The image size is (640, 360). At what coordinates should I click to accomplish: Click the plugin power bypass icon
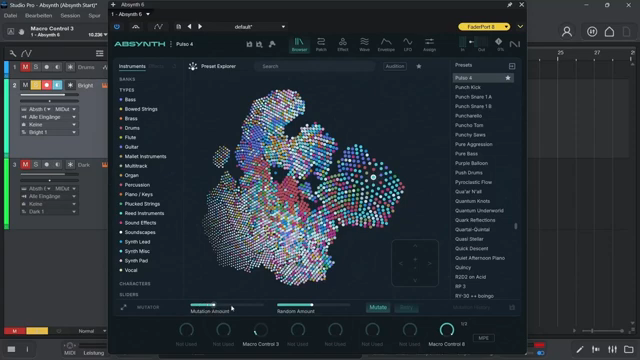tap(117, 27)
